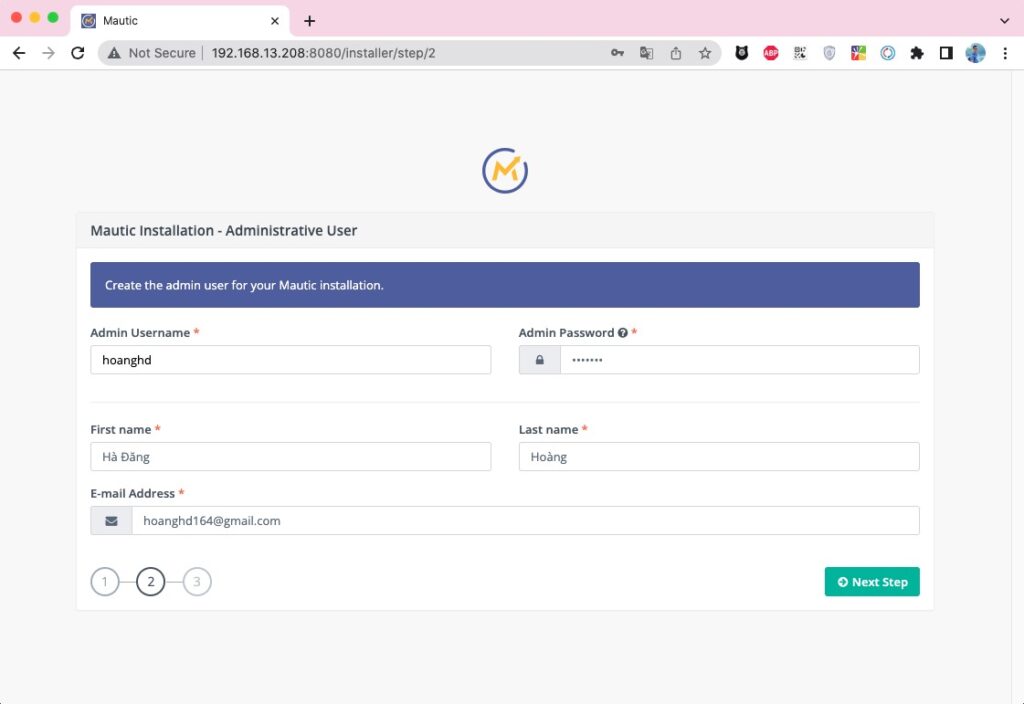The image size is (1024, 704).
Task: Close the Mautic tab
Action: [275, 21]
